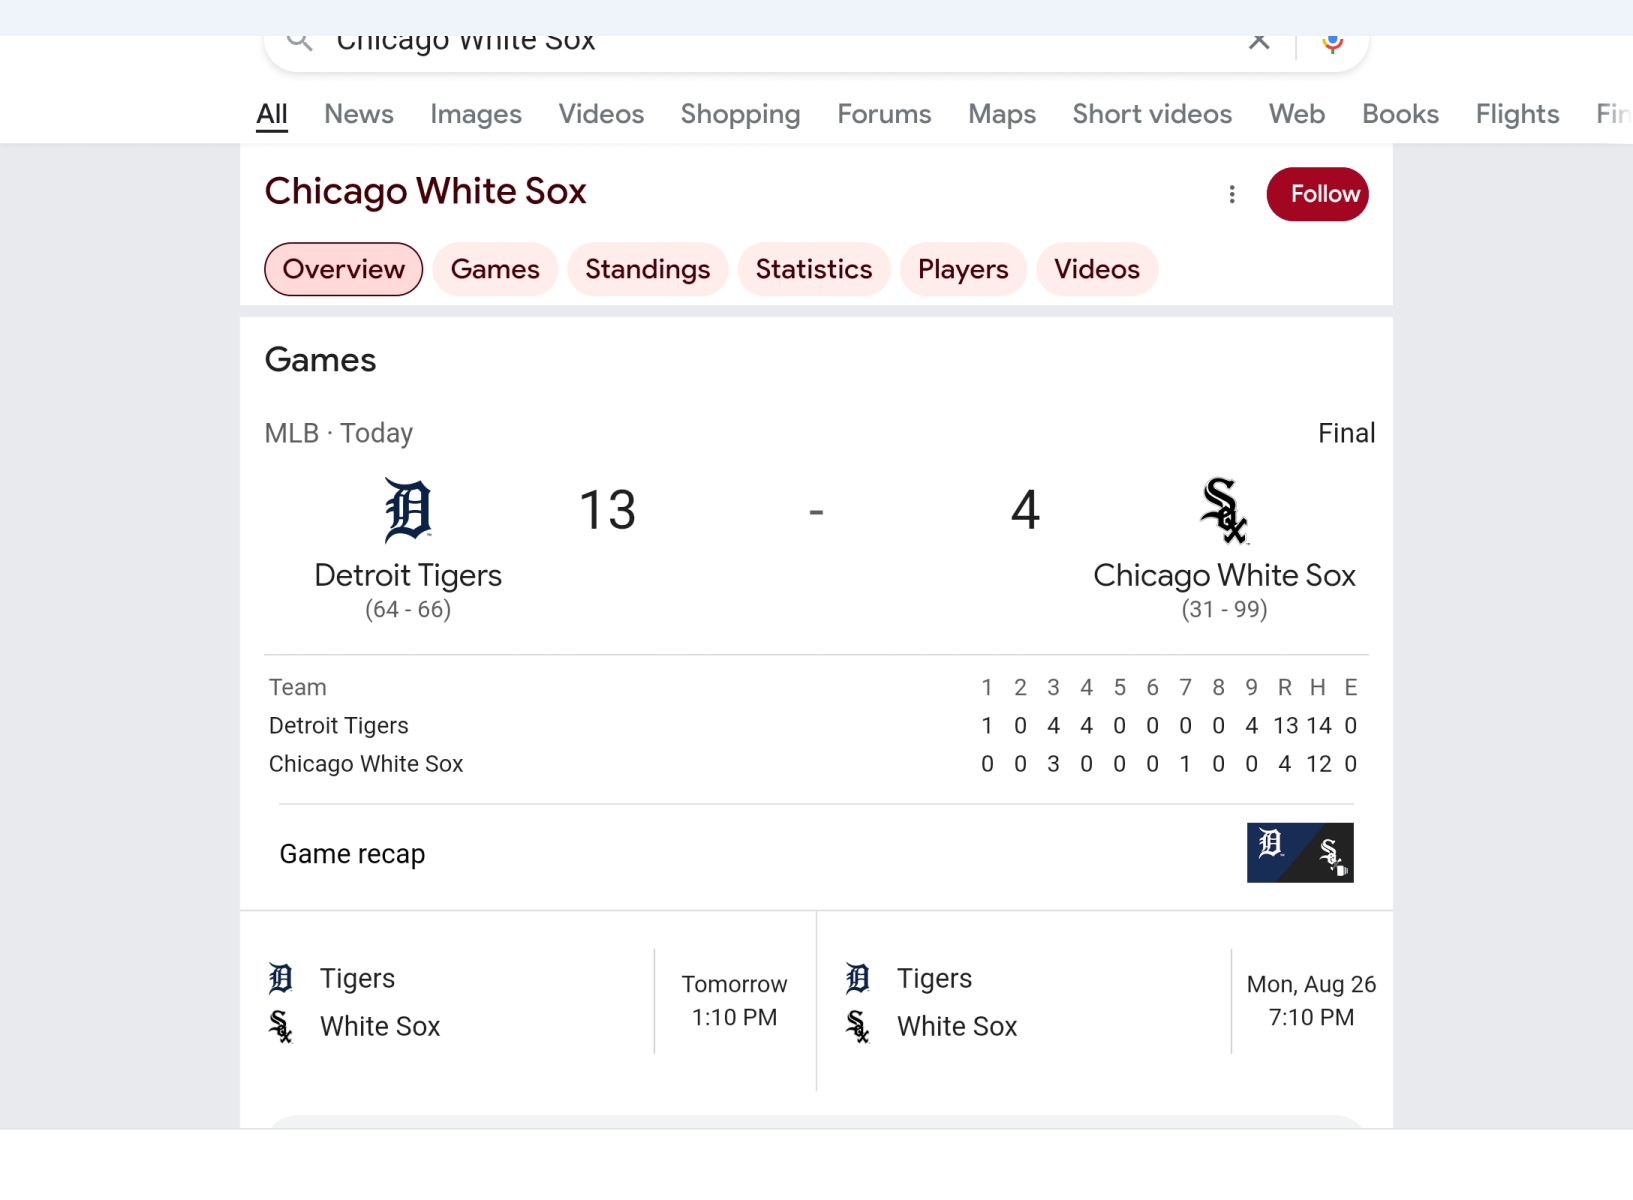Start voice search with microphone icon
The image size is (1633, 1200).
click(1332, 42)
